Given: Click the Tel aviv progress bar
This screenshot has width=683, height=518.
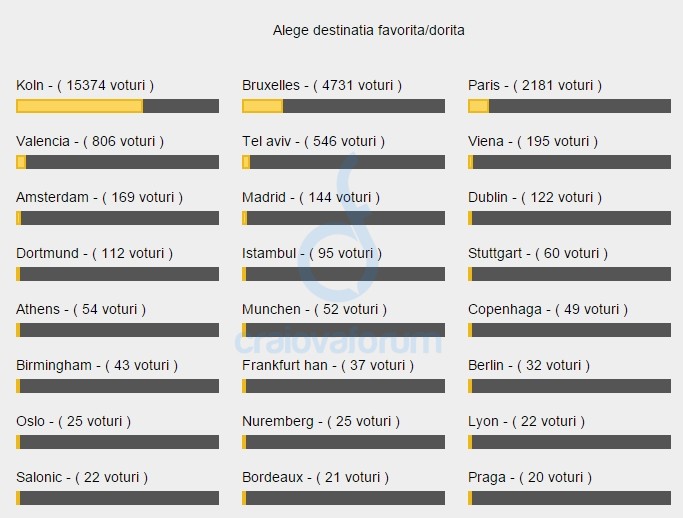Looking at the screenshot, I should click(x=344, y=162).
